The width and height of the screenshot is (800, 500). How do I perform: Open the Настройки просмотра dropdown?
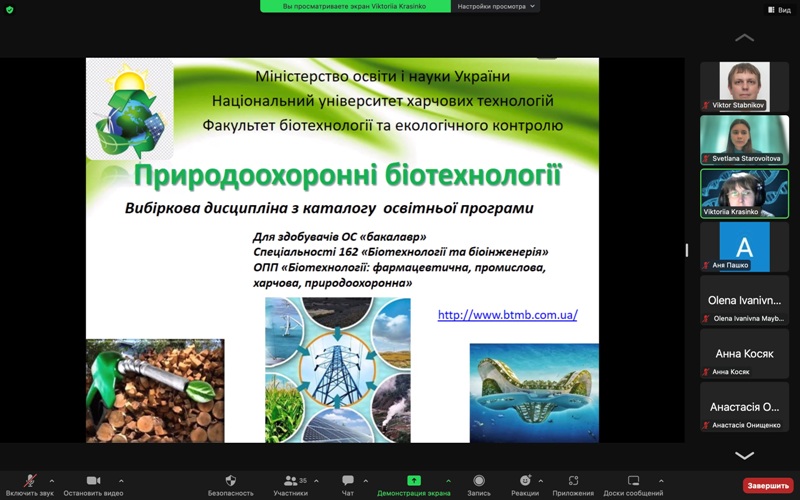(495, 6)
